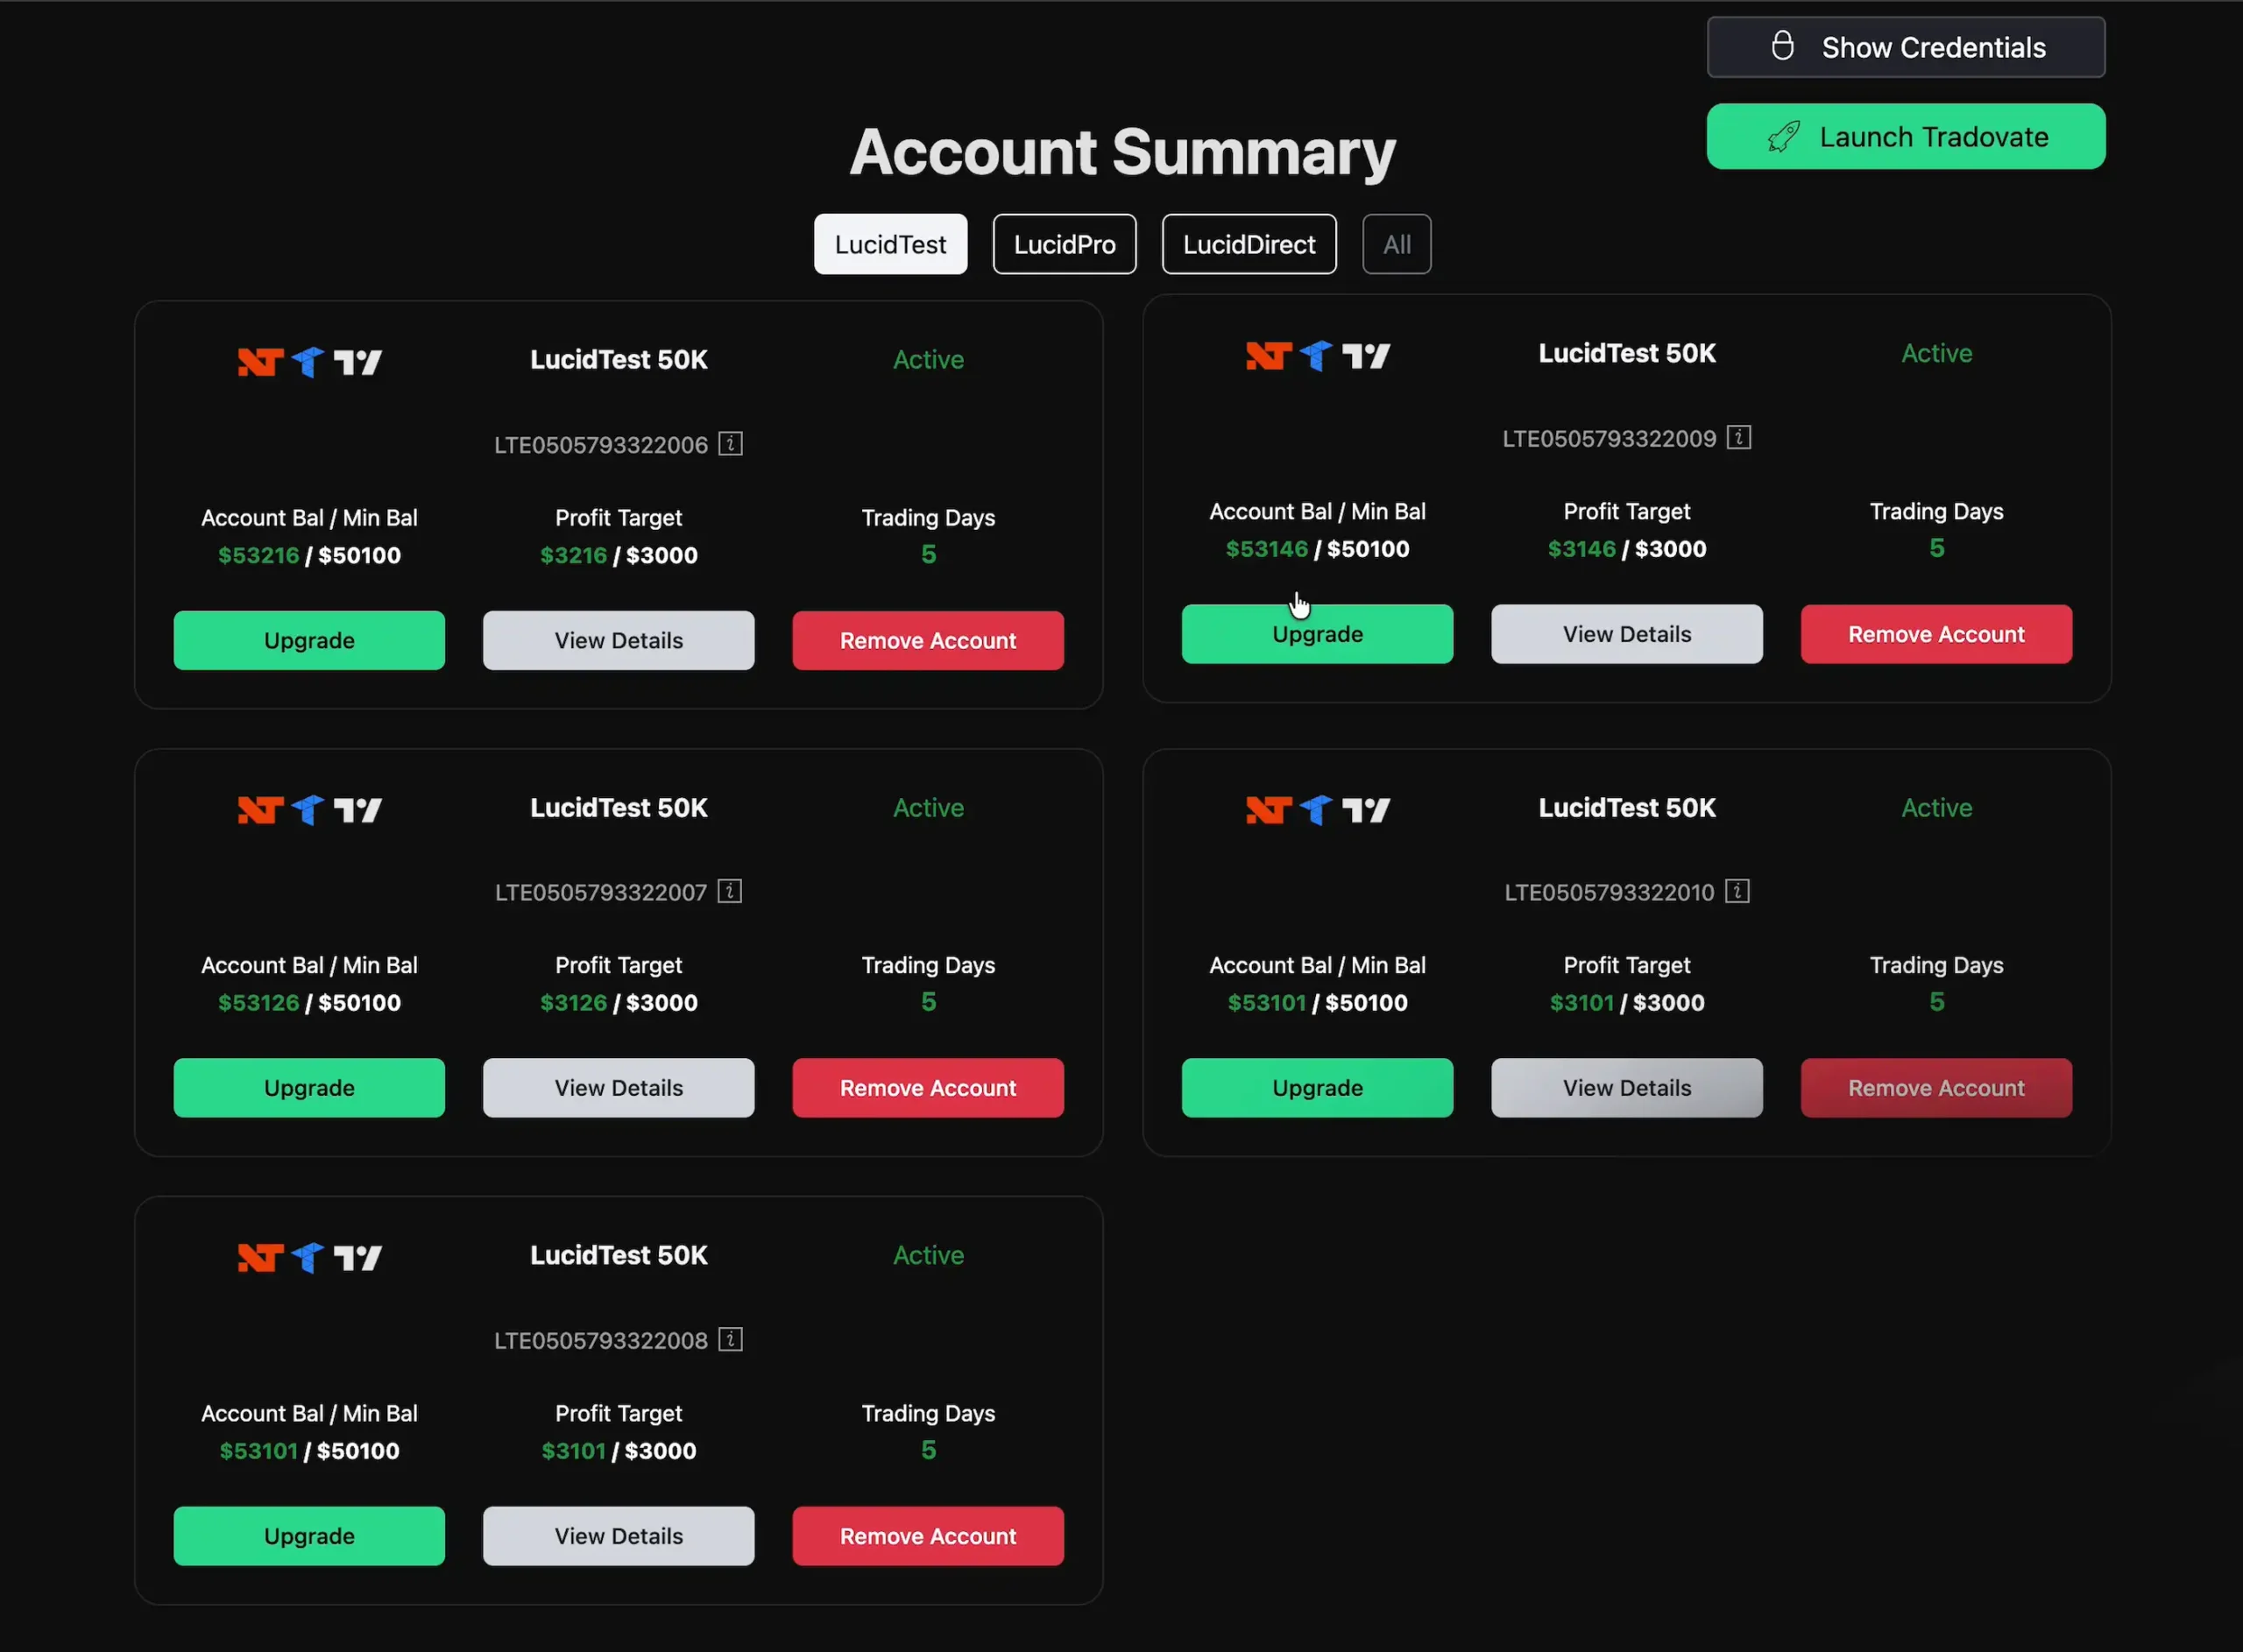Click the TradingView logo on the LTE0505793322010 card
Screen dimensions: 2243x1652
coord(1366,810)
